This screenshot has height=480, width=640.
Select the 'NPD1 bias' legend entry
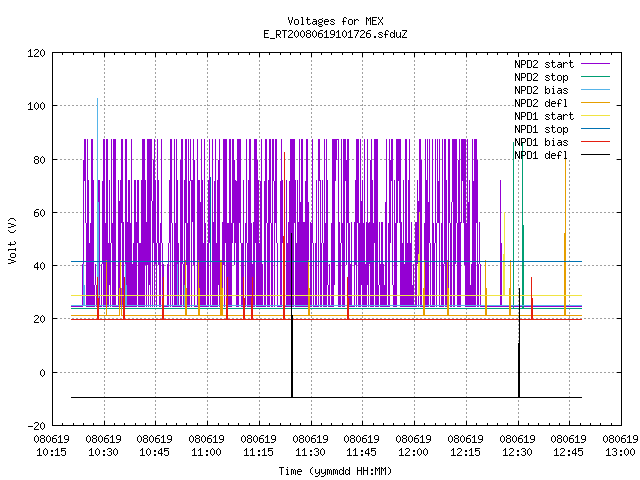click(x=541, y=142)
